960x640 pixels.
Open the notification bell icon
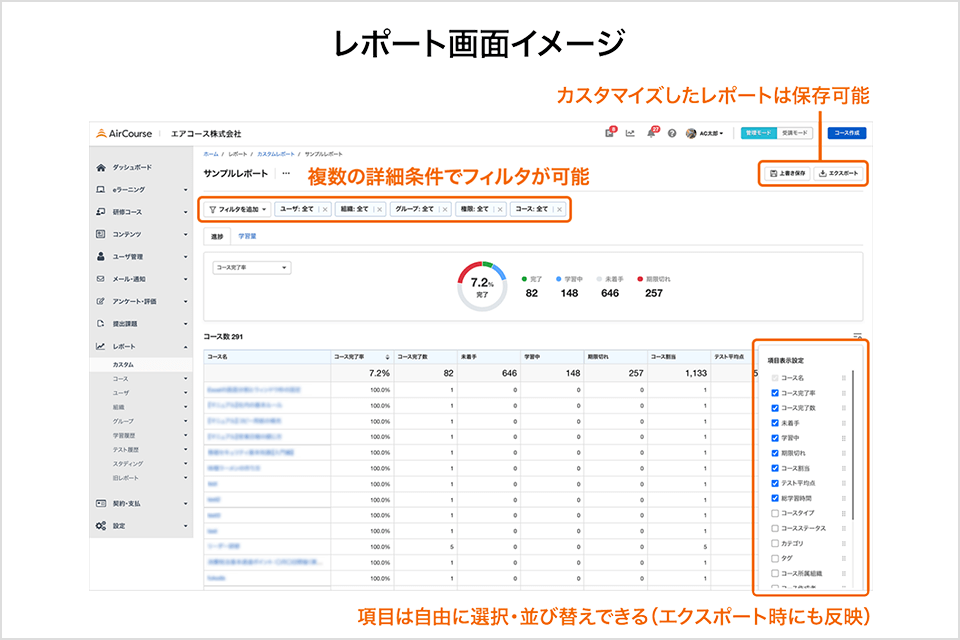(x=652, y=132)
